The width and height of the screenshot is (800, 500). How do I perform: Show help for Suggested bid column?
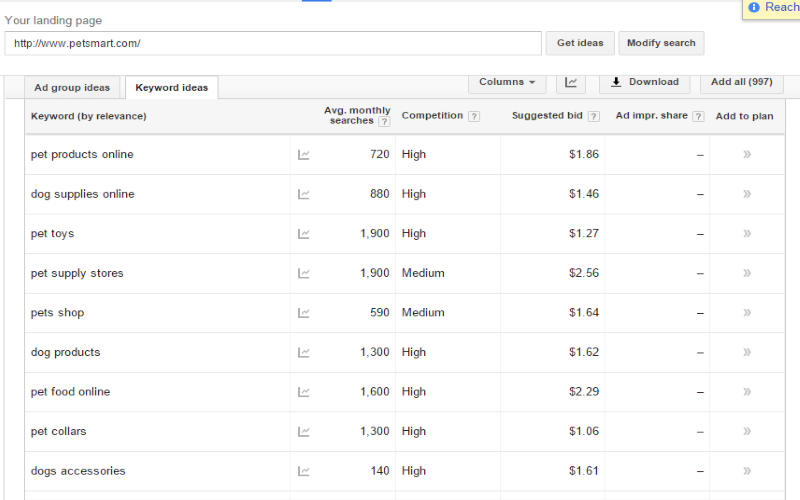click(x=593, y=116)
